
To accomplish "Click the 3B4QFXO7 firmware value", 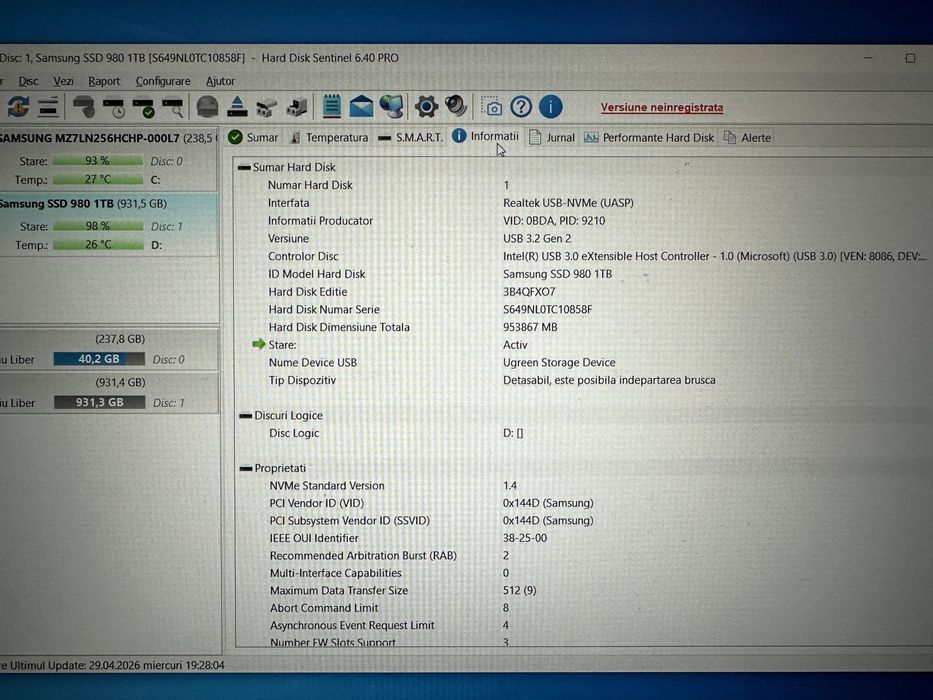I will pos(529,292).
